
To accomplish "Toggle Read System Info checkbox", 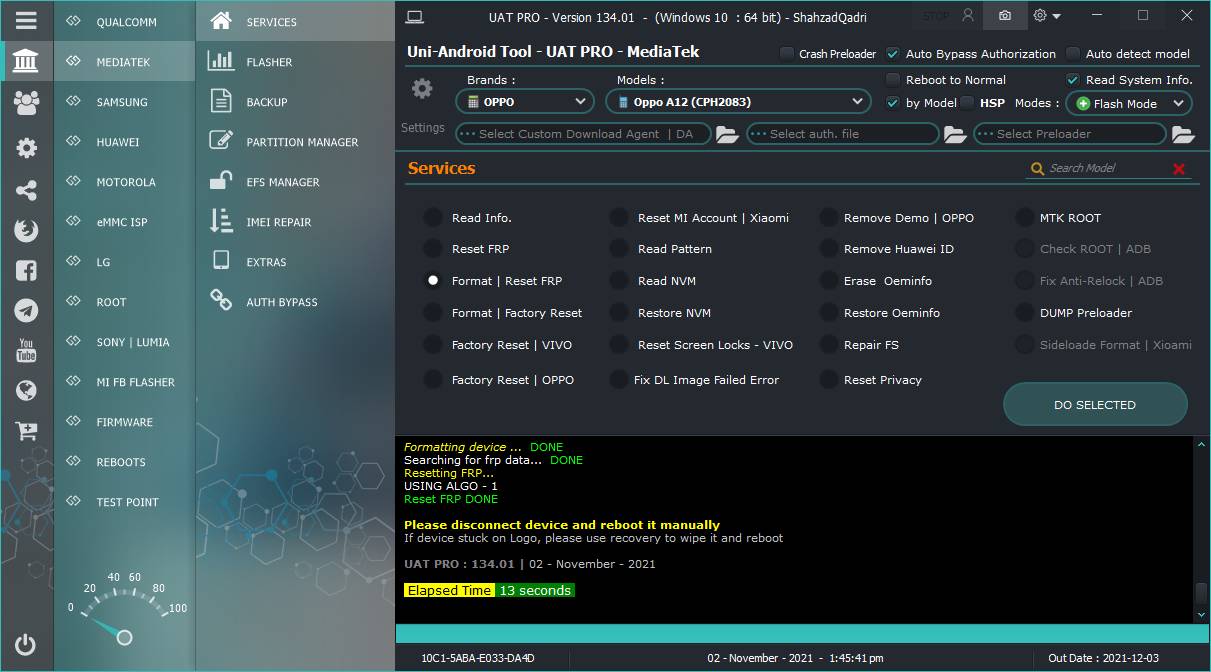I will coord(1073,80).
